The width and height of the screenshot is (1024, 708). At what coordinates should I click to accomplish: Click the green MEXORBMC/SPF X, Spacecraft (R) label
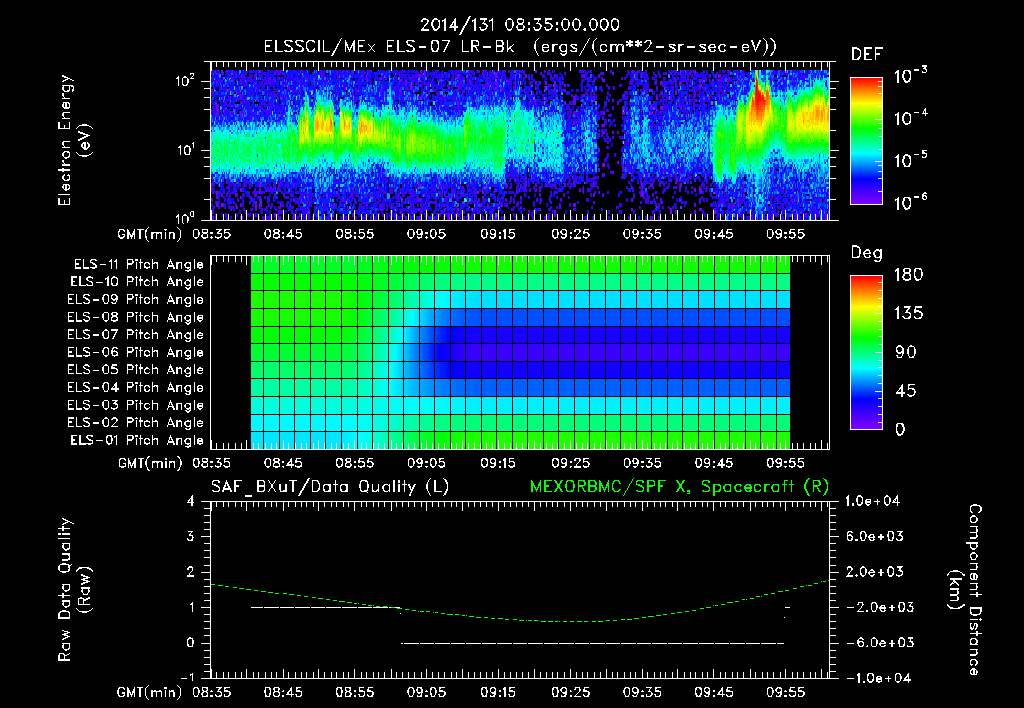679,487
